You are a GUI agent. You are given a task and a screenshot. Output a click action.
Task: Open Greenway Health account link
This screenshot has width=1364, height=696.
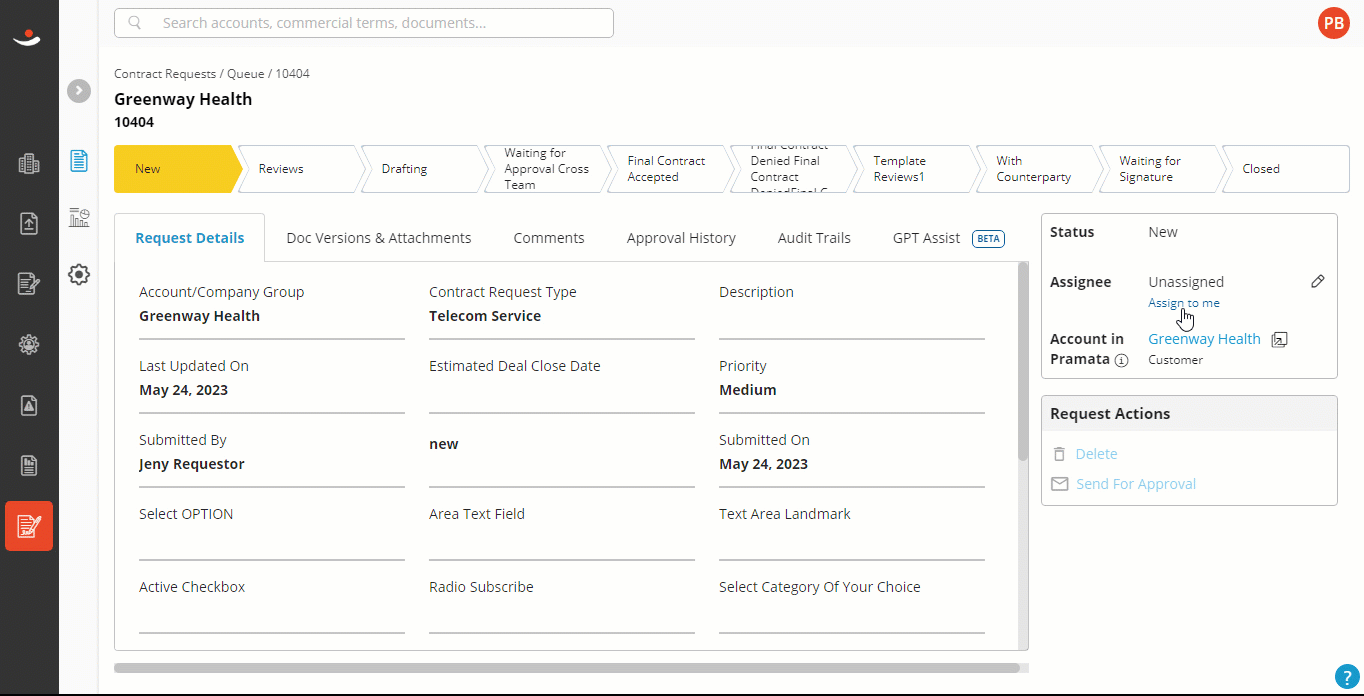click(1204, 339)
